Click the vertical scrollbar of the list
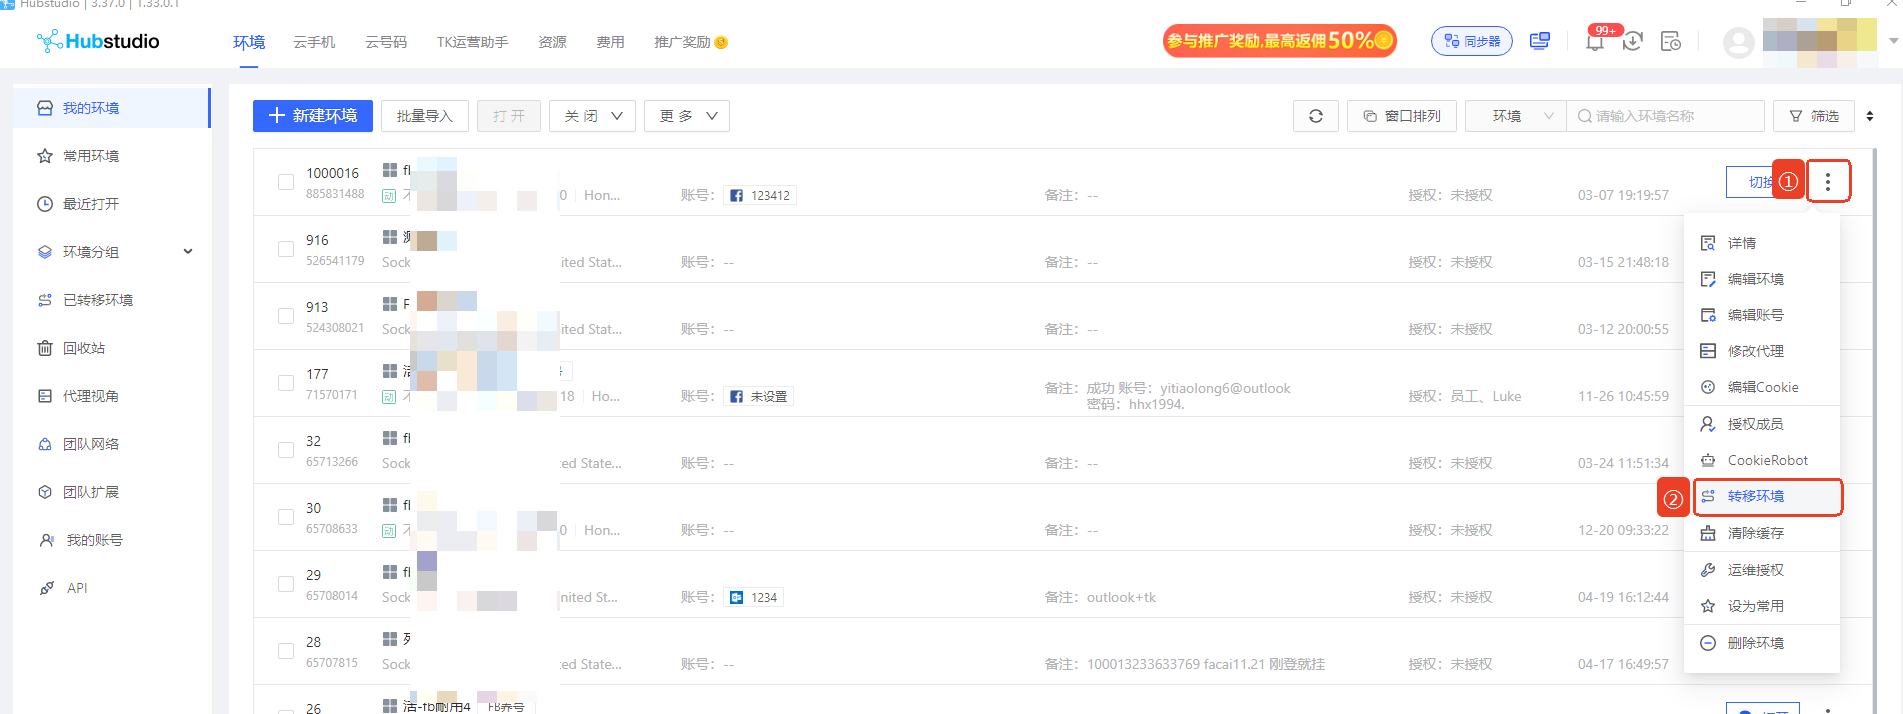This screenshot has width=1903, height=714. coord(1873,420)
